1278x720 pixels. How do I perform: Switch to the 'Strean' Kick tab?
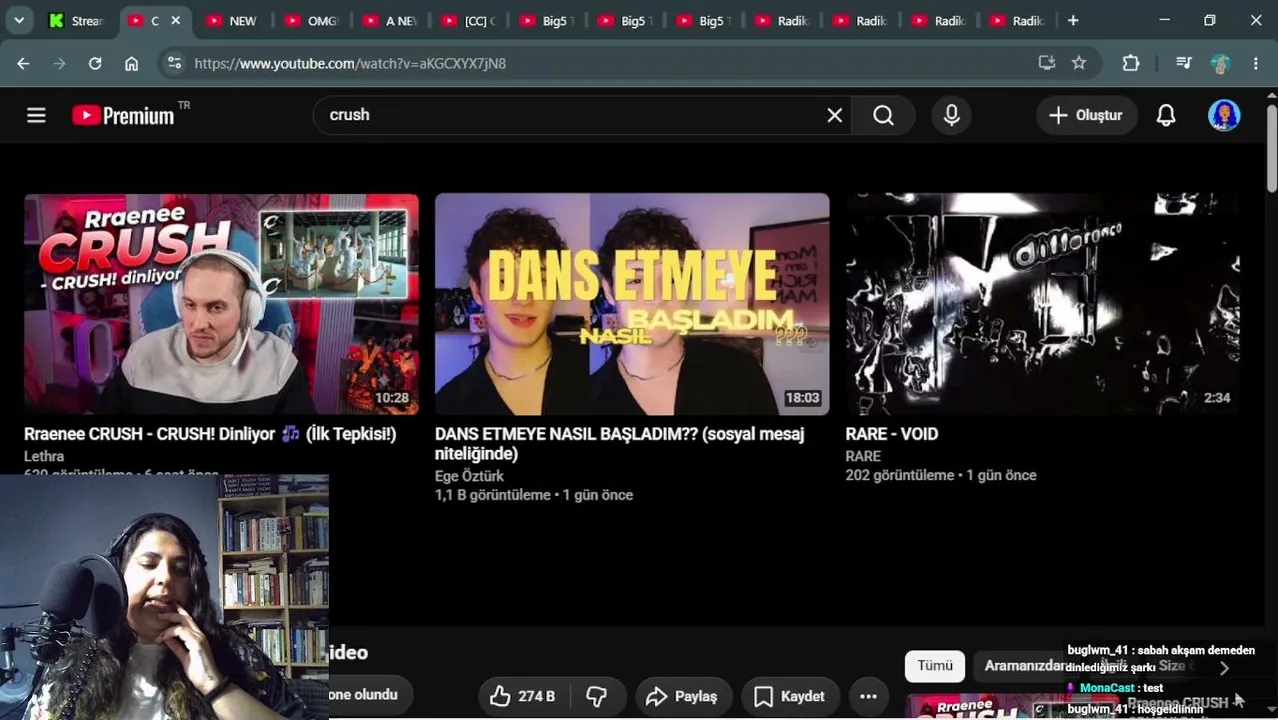click(76, 20)
